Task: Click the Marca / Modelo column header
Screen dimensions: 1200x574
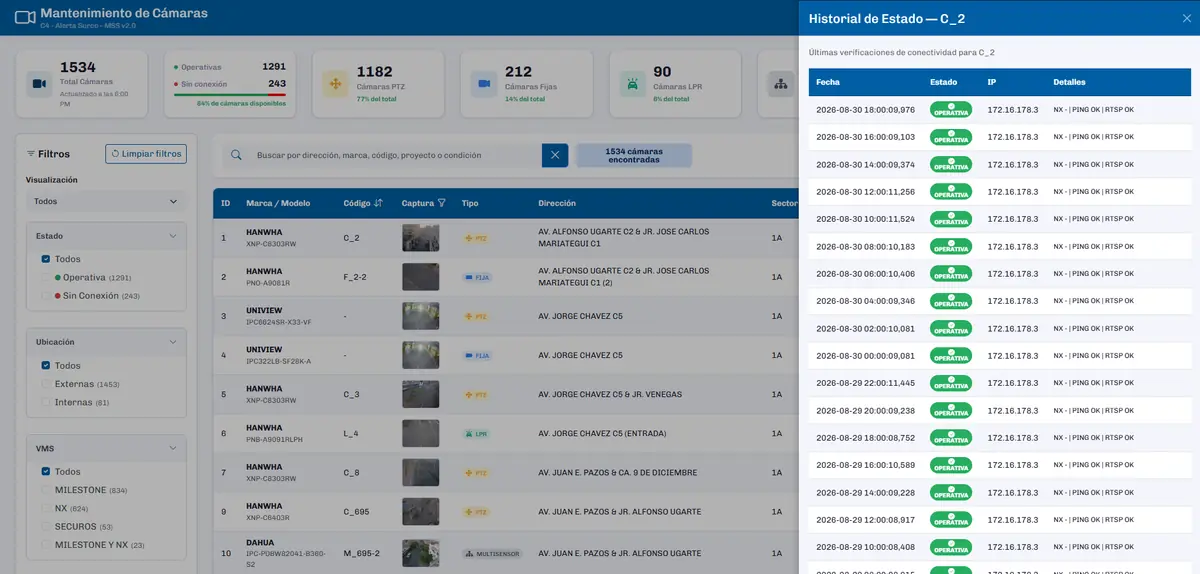Action: click(x=278, y=203)
